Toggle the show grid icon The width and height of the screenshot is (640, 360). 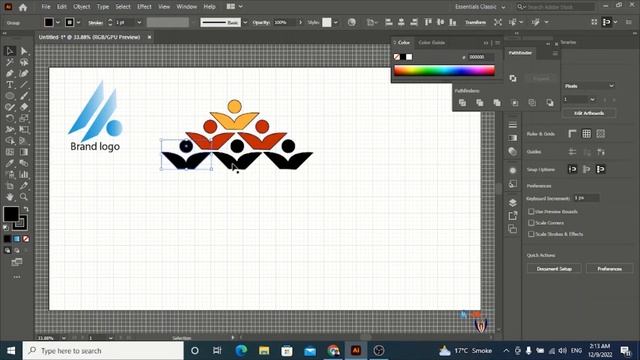click(x=587, y=133)
